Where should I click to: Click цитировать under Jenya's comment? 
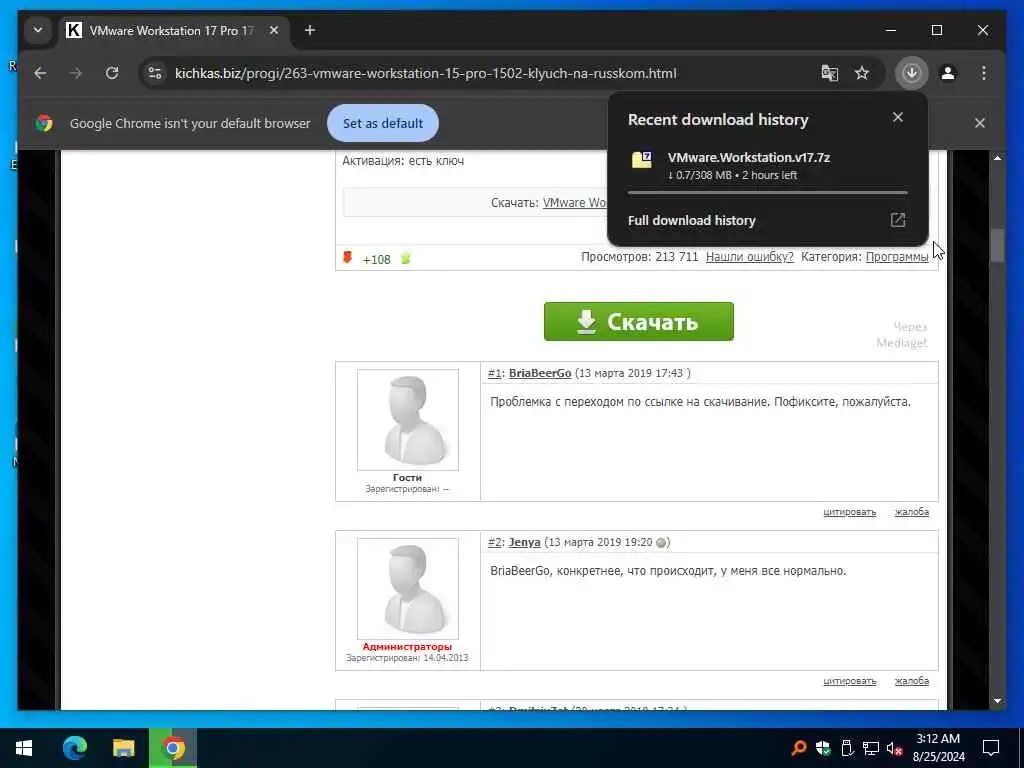[x=850, y=681]
